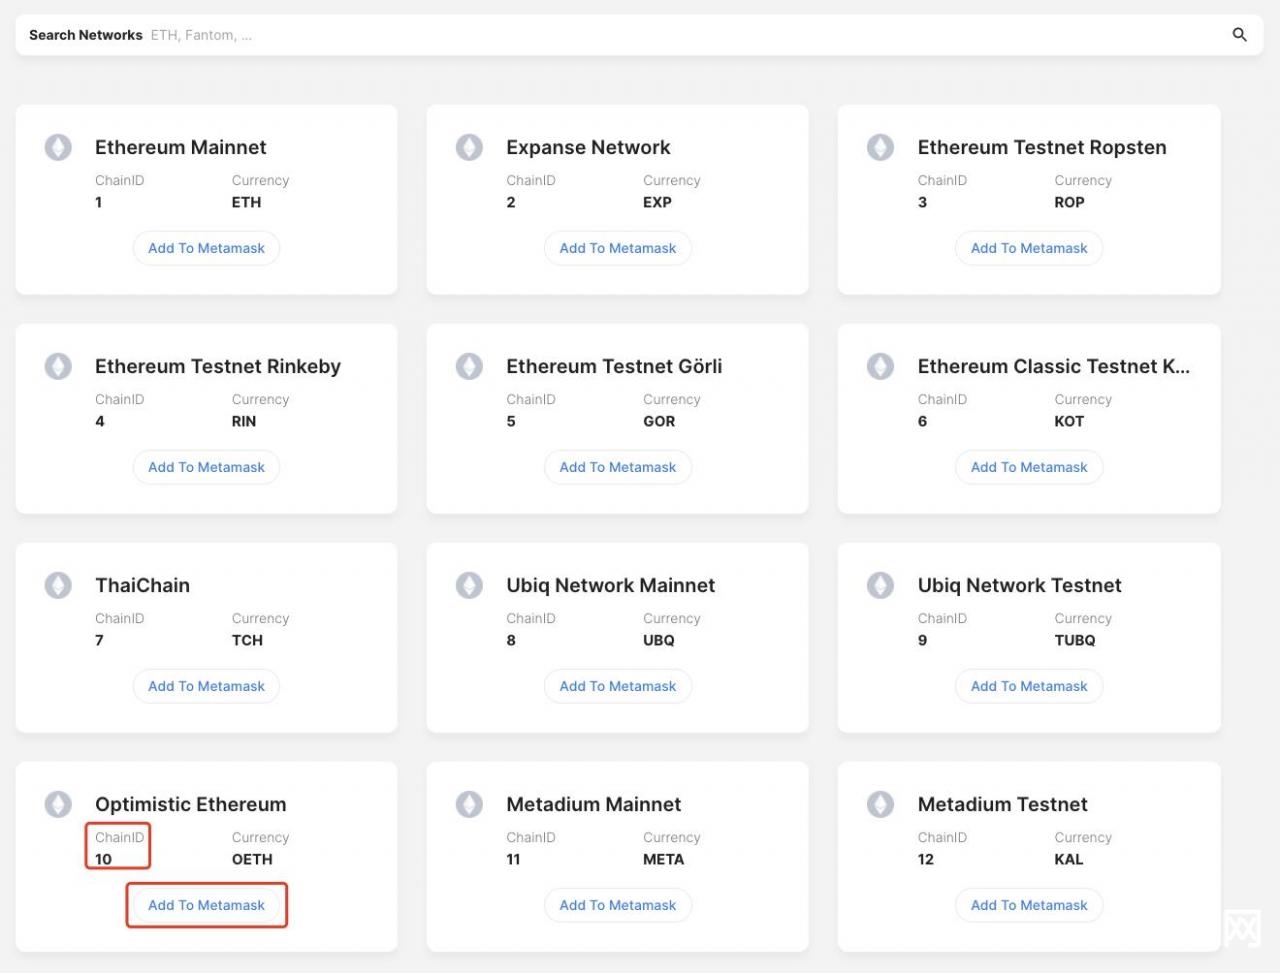Click the Ethereum Testnet Rinkeby chain icon
This screenshot has width=1280, height=973.
click(x=58, y=366)
